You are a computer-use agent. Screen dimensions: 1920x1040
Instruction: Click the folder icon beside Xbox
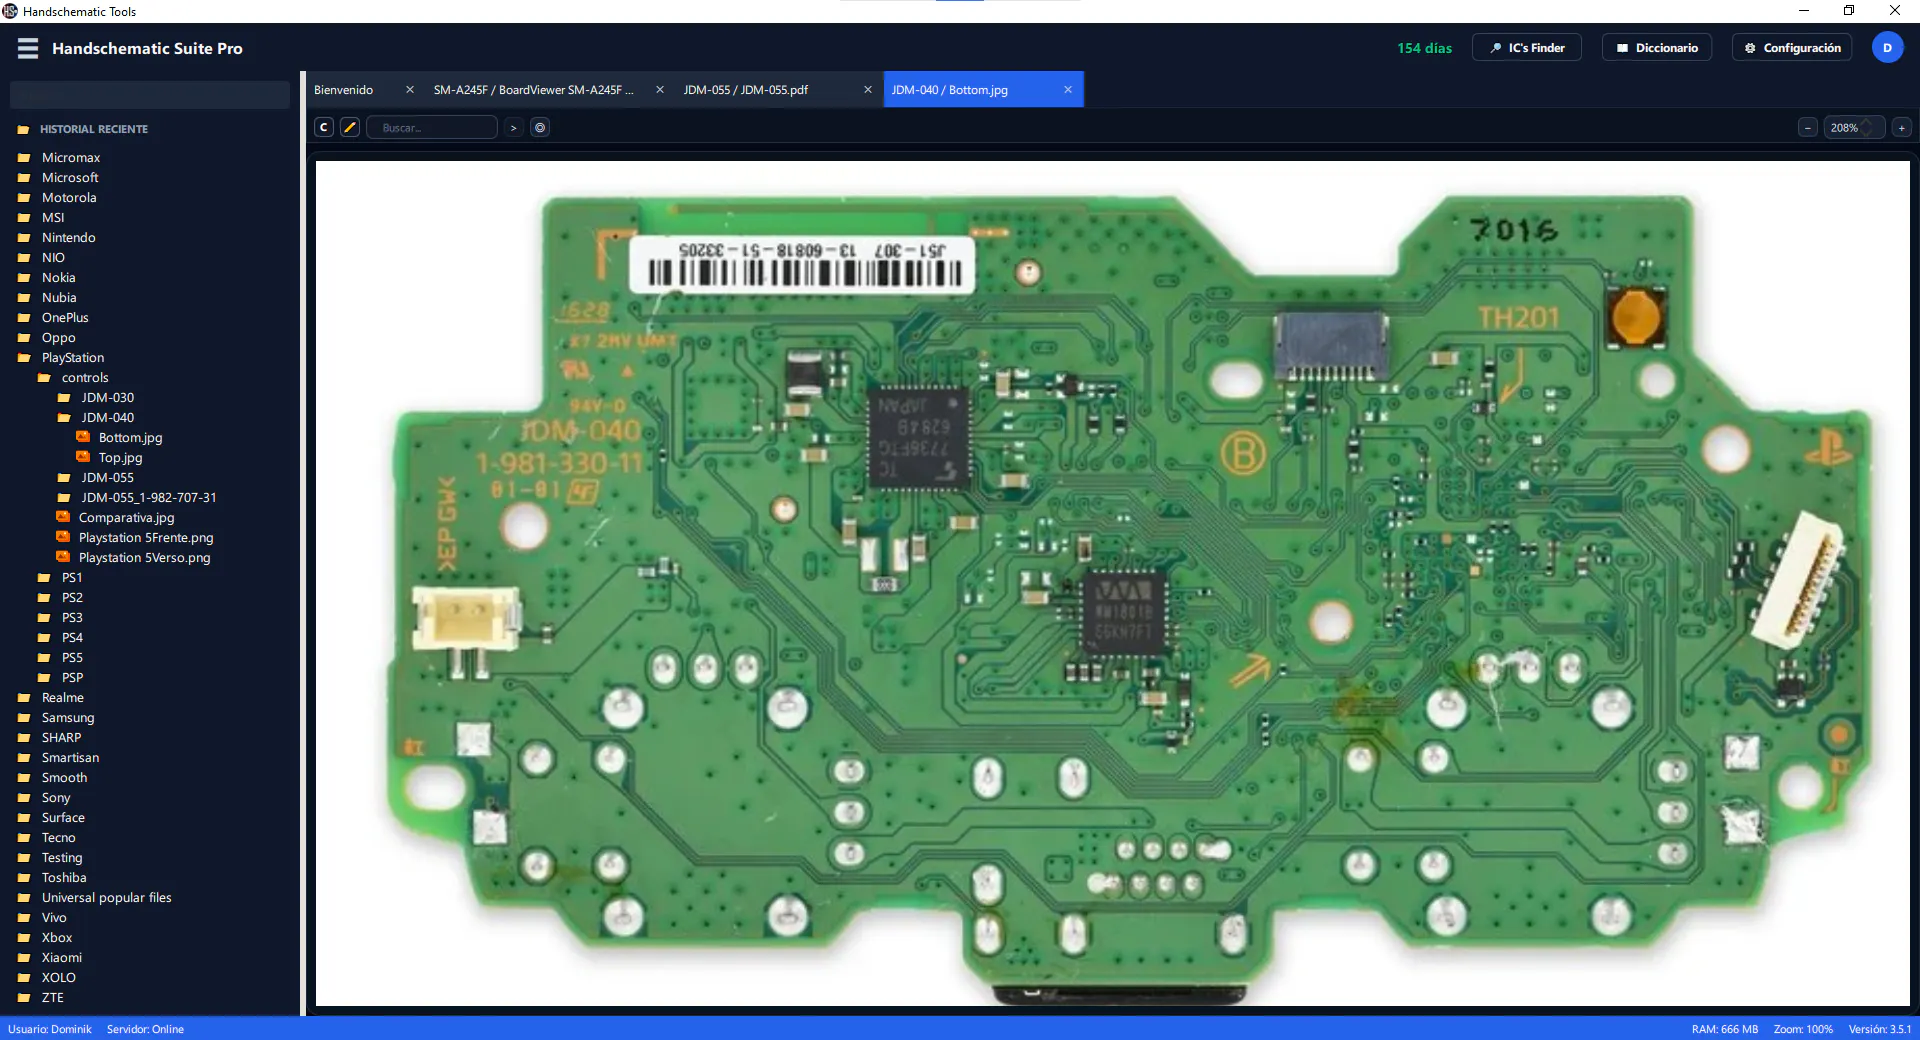[24, 938]
